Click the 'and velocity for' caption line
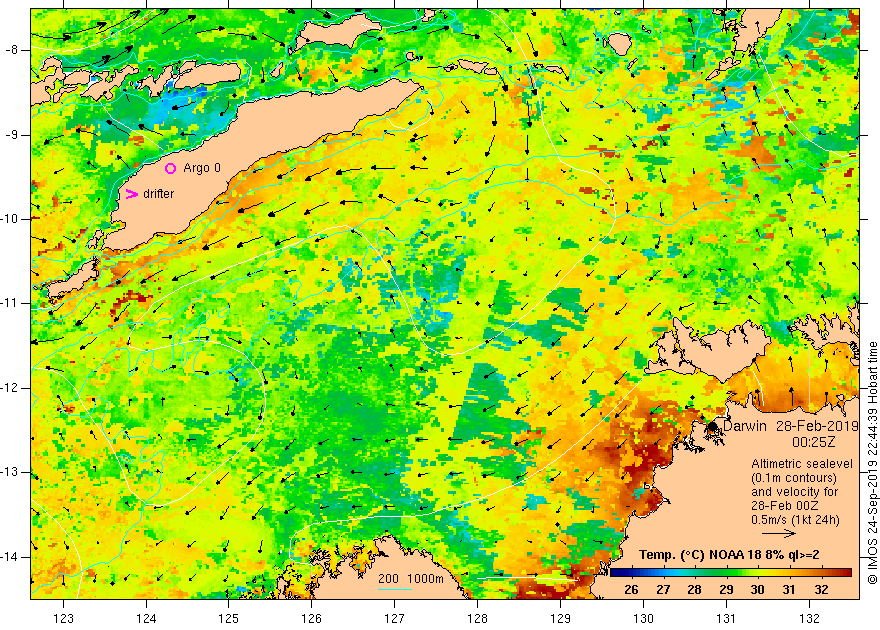The height and width of the screenshot is (630, 880). 795,492
